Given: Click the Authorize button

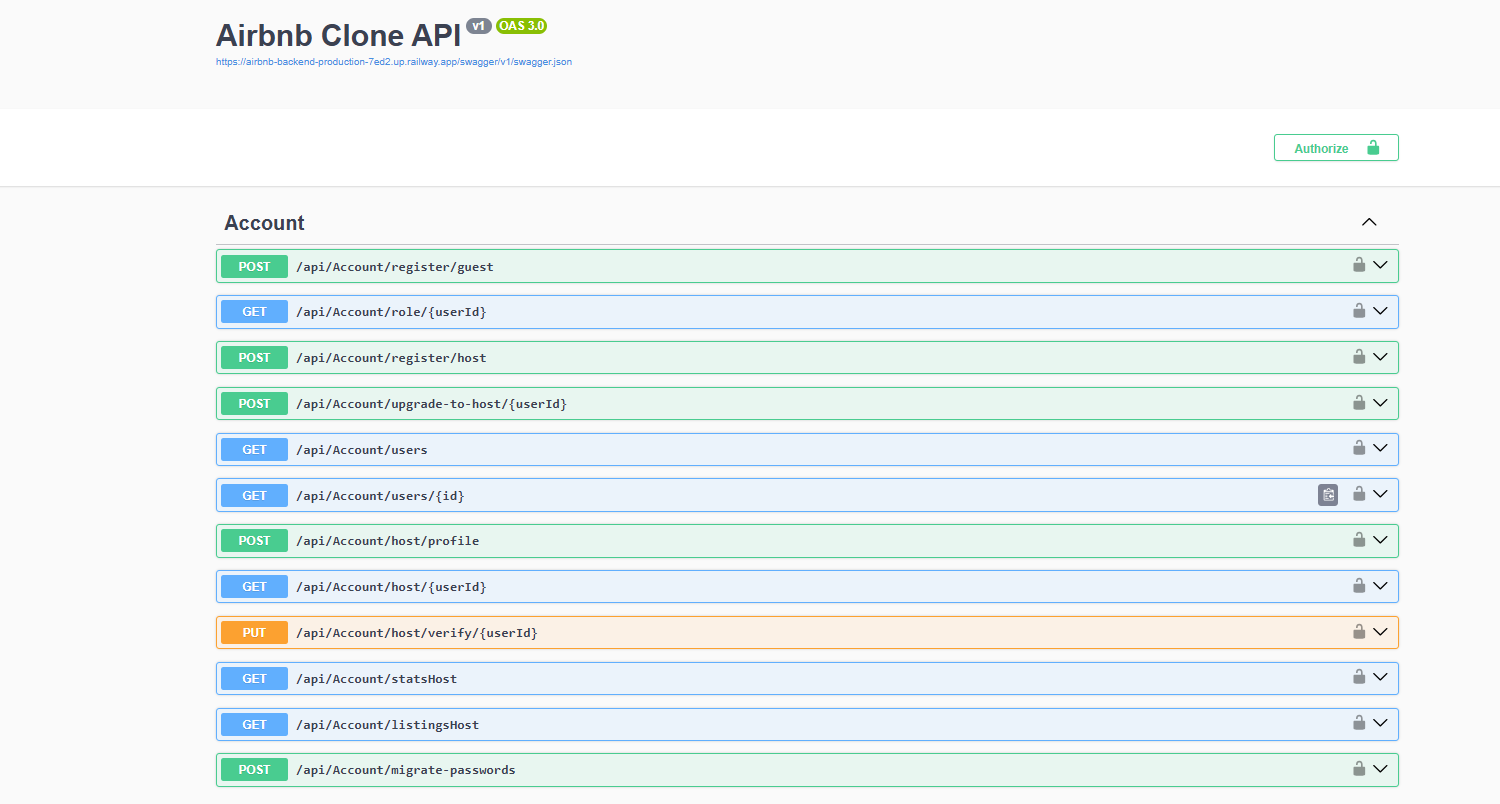Looking at the screenshot, I should [1335, 148].
